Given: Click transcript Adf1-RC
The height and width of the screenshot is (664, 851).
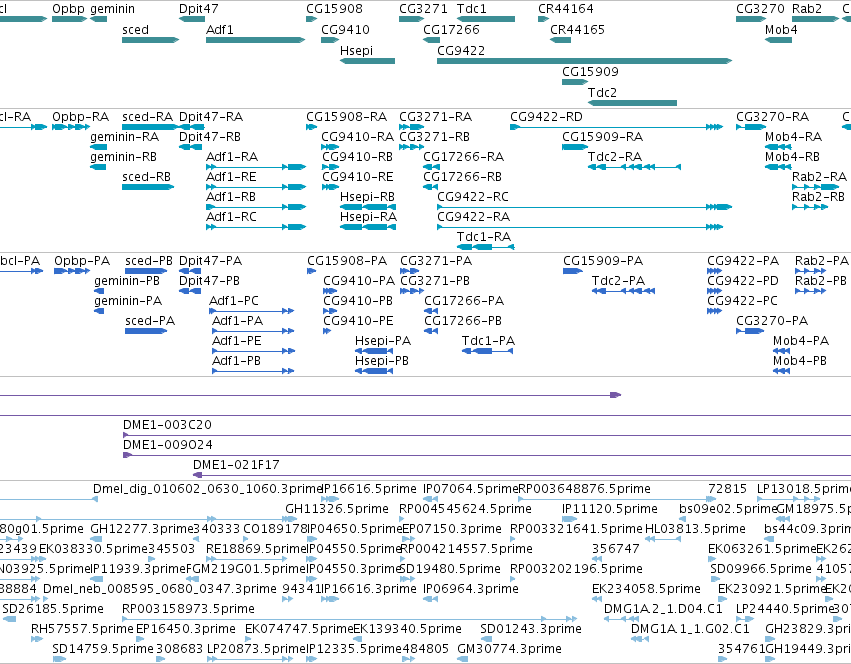Looking at the screenshot, I should [256, 227].
